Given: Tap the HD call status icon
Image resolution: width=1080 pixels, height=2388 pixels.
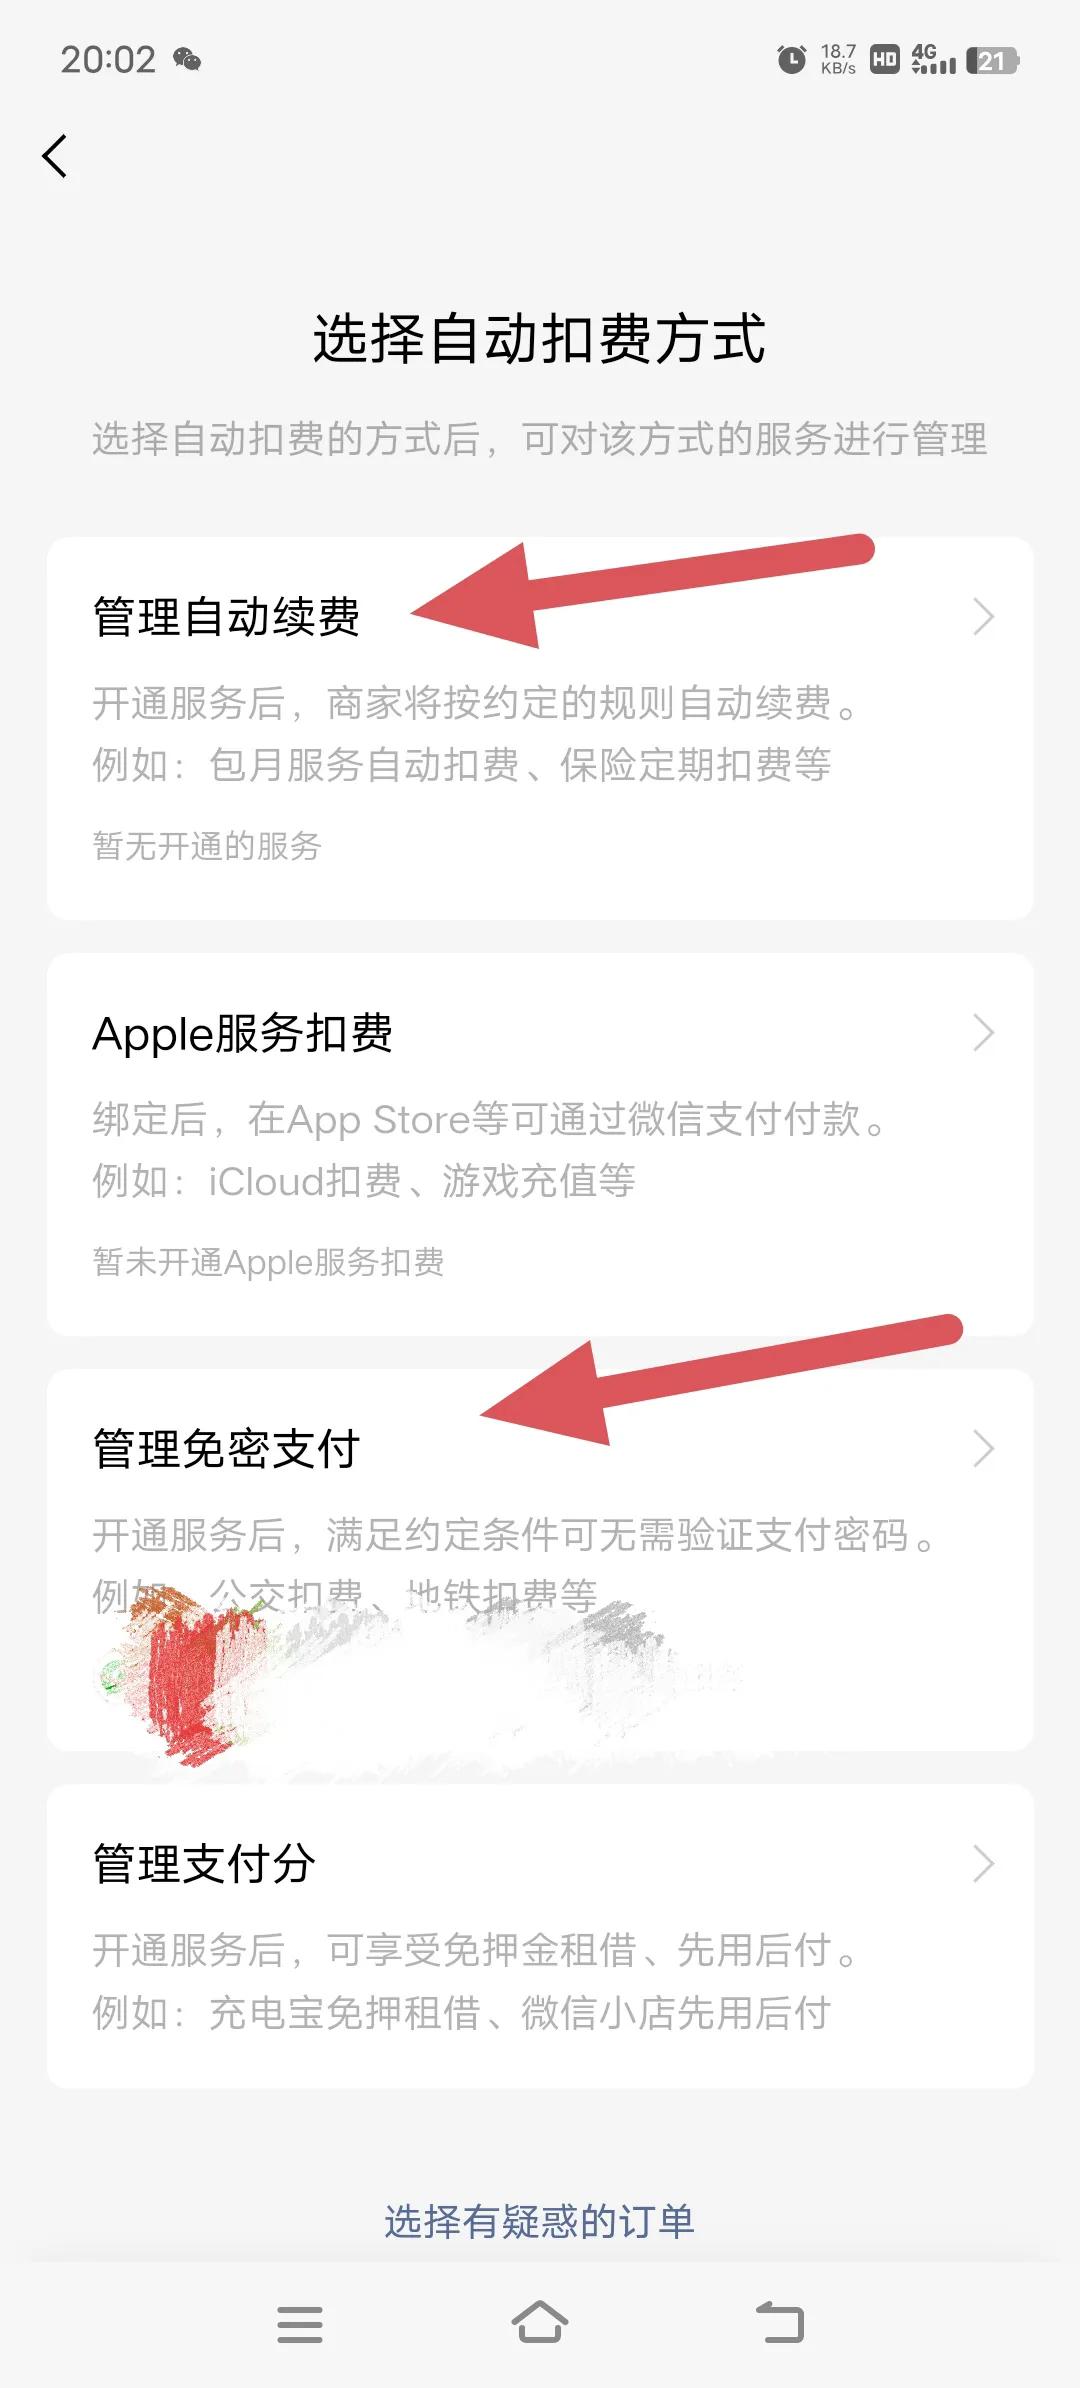Looking at the screenshot, I should click(x=884, y=60).
